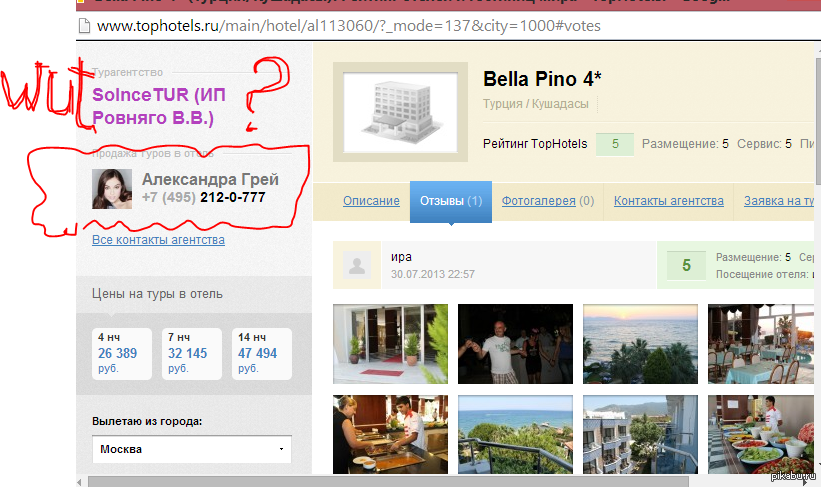
Task: Select the 4 нч price 26 389 руб.
Action: [122, 353]
